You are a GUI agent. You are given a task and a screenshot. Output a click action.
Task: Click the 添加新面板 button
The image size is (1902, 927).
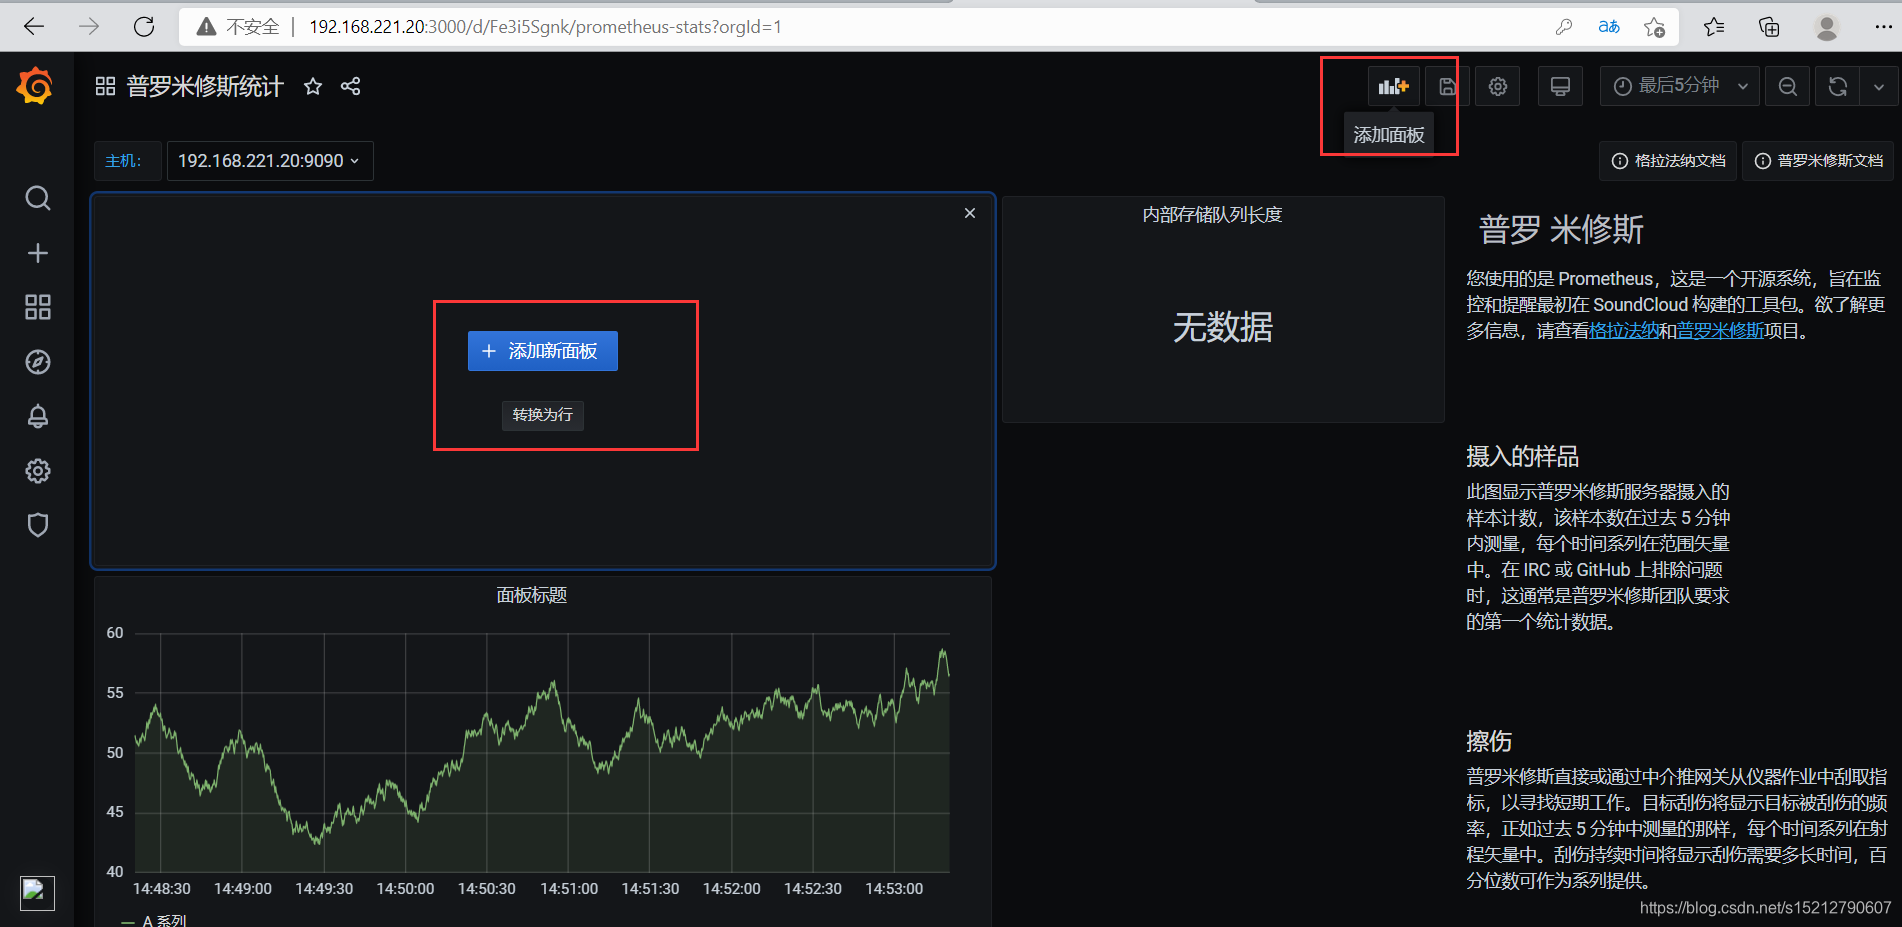pos(543,351)
